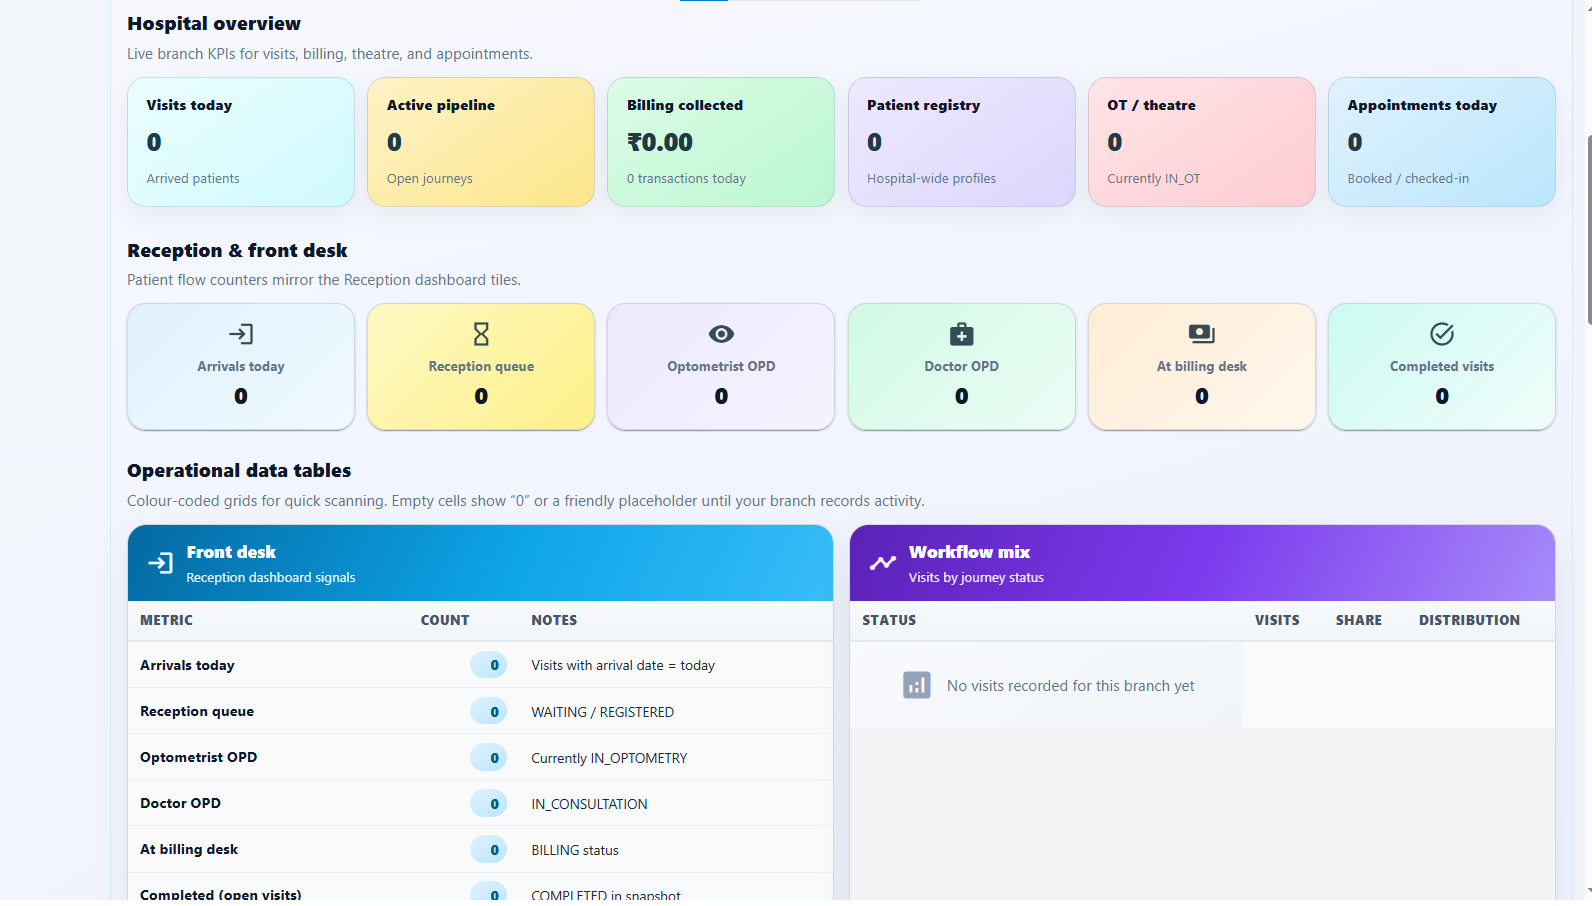Click the STATUS column header
Image resolution: width=1592 pixels, height=906 pixels.
click(889, 620)
